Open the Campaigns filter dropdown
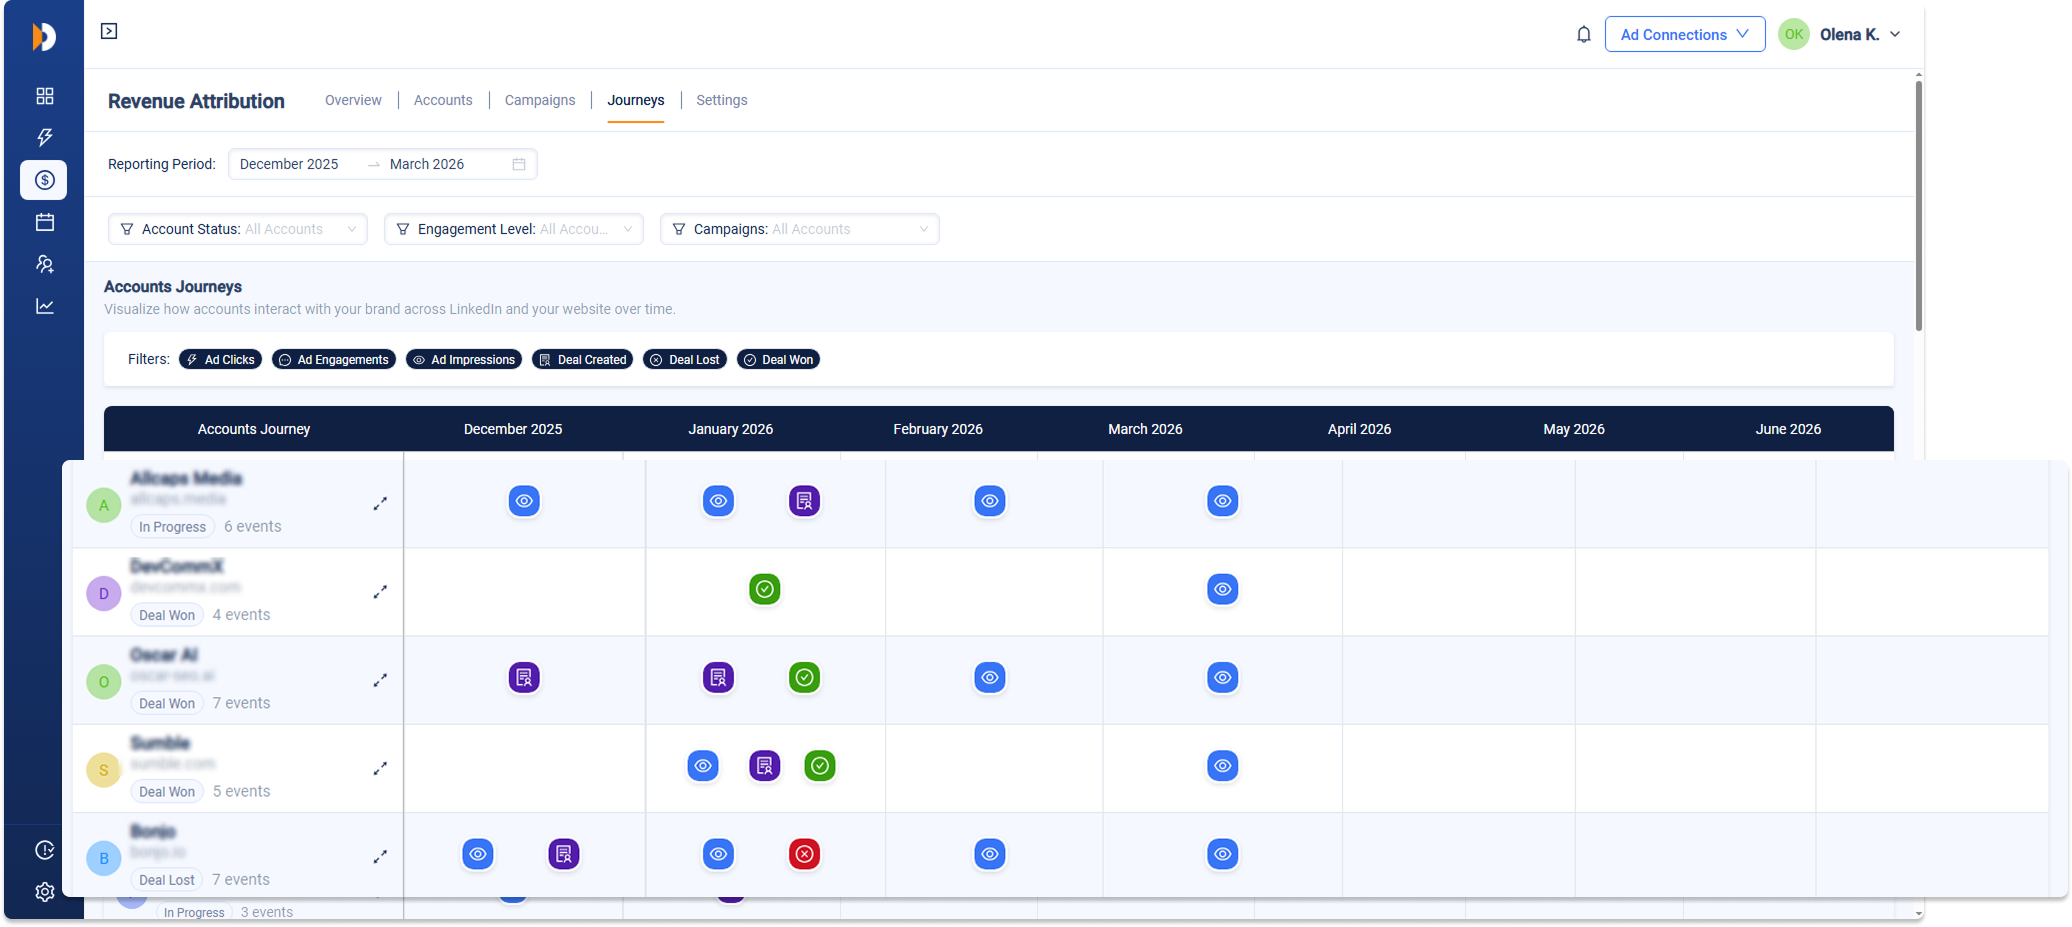The width and height of the screenshot is (2072, 927). (799, 229)
